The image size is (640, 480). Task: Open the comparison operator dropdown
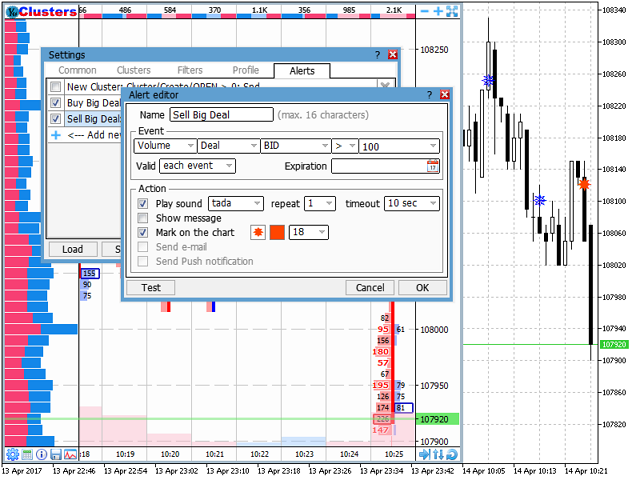tap(345, 145)
